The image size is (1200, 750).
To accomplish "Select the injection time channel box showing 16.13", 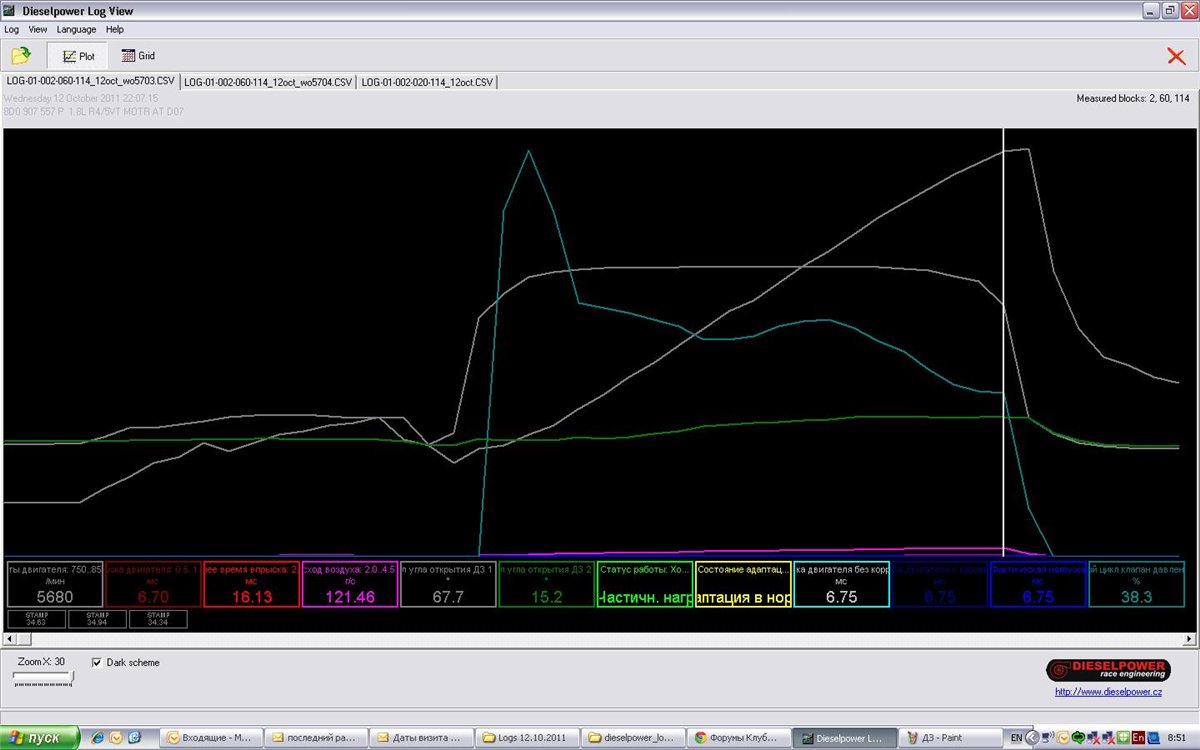I will click(x=251, y=584).
